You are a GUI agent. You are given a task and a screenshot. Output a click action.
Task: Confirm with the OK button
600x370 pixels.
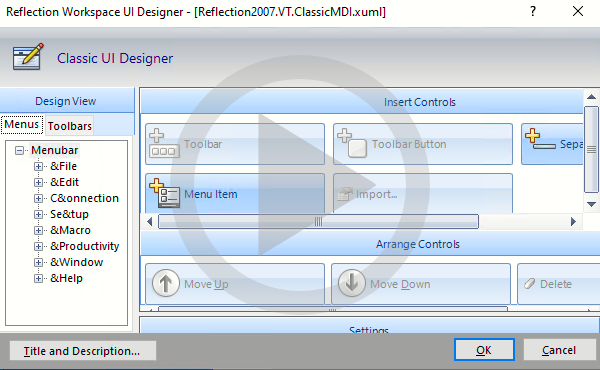coord(484,350)
